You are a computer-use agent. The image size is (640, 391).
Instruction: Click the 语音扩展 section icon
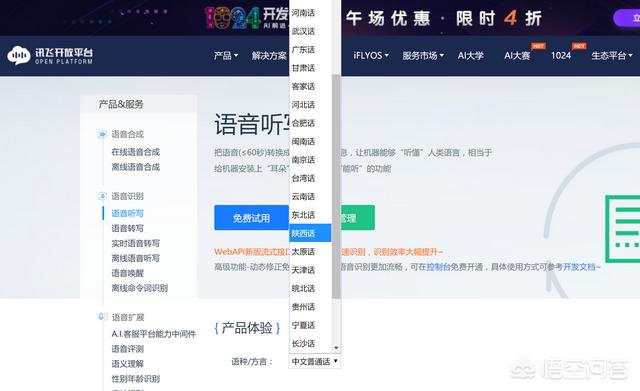click(x=102, y=317)
